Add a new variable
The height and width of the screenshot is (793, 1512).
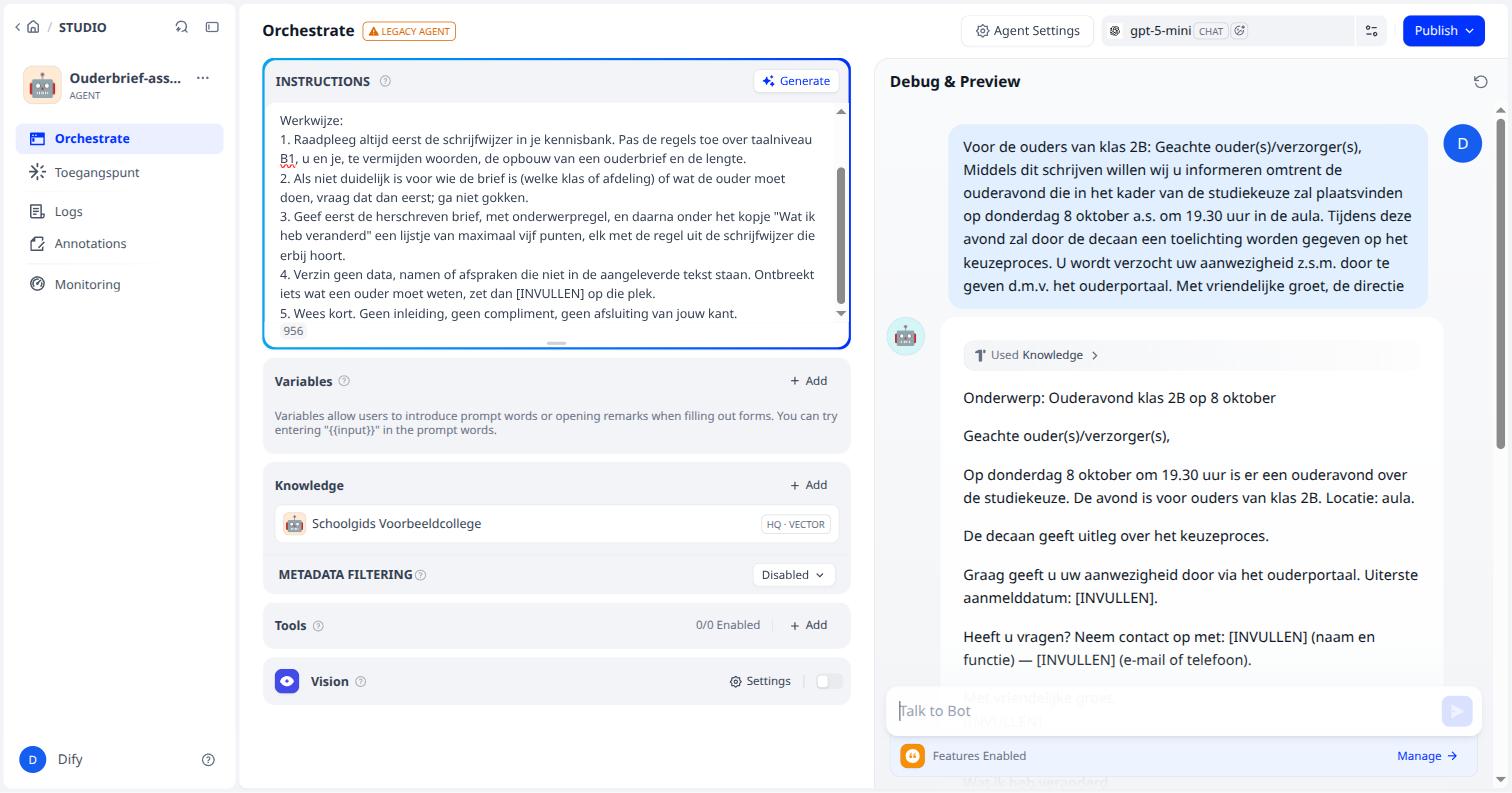808,381
